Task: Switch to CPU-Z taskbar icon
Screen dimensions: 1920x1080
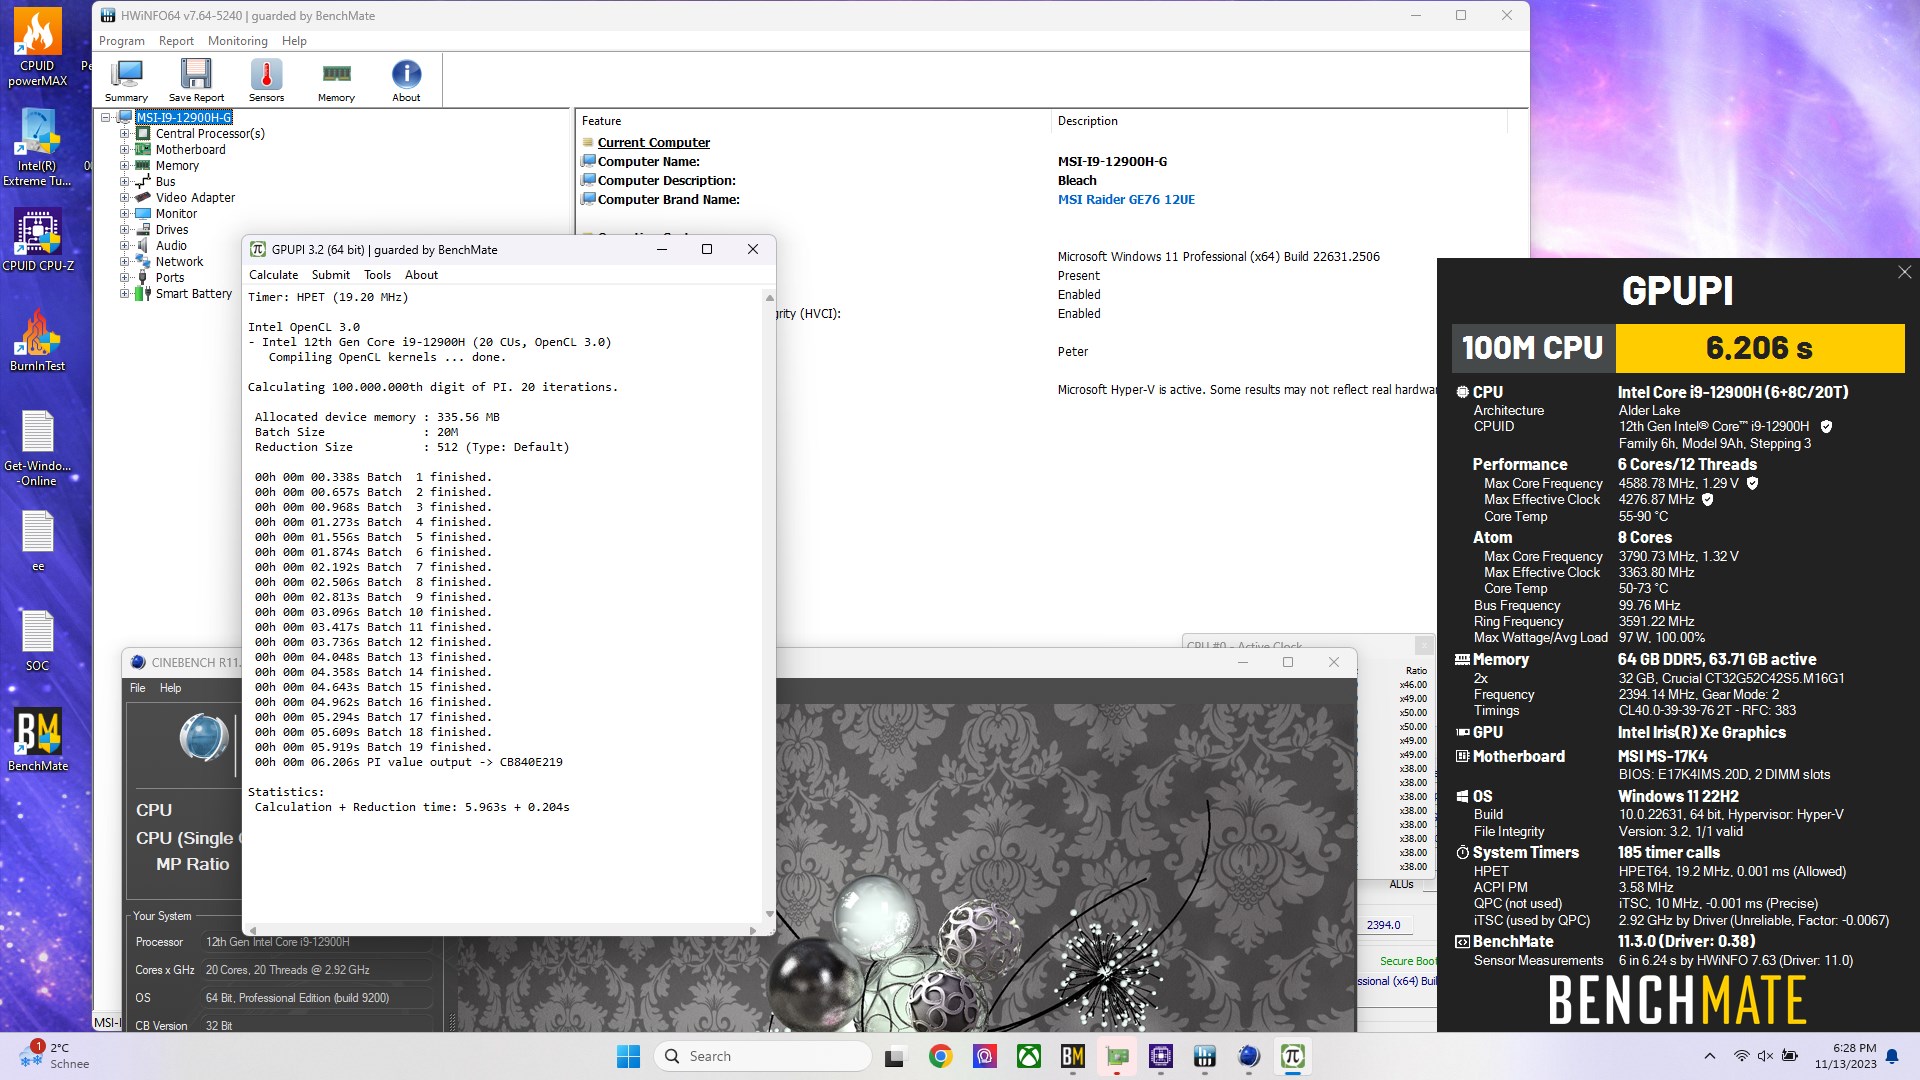Action: 1161,1056
